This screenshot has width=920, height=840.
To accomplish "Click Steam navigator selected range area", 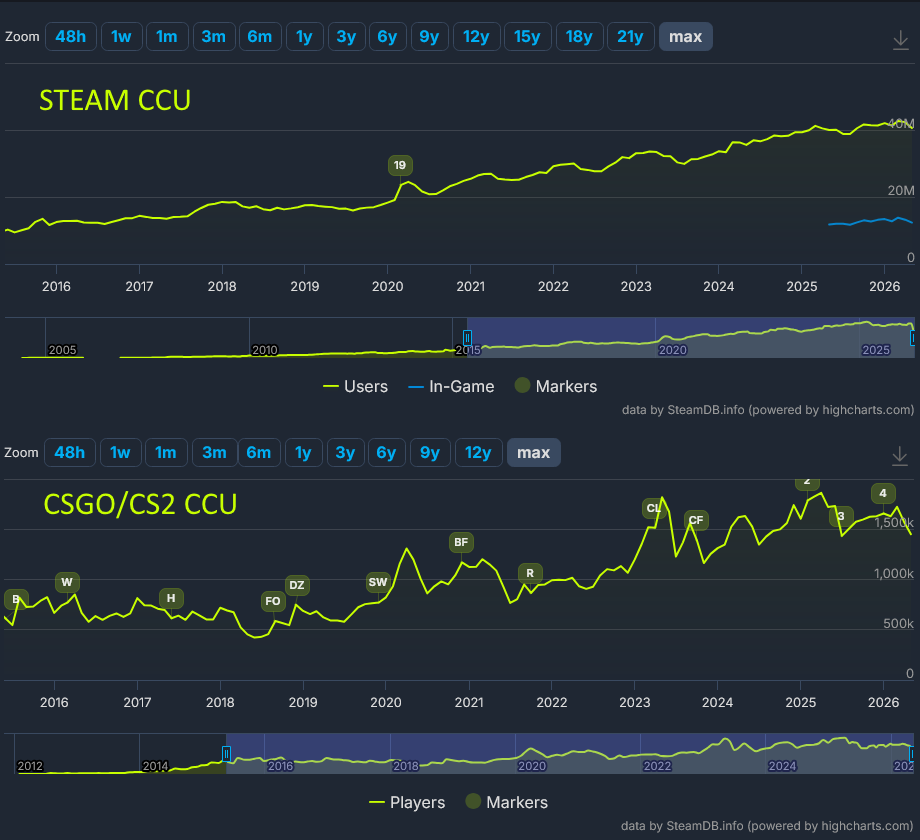I will (x=690, y=338).
